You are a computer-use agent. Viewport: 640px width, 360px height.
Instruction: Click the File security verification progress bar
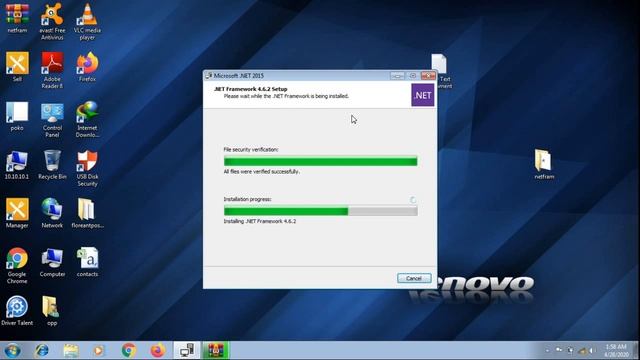320,162
